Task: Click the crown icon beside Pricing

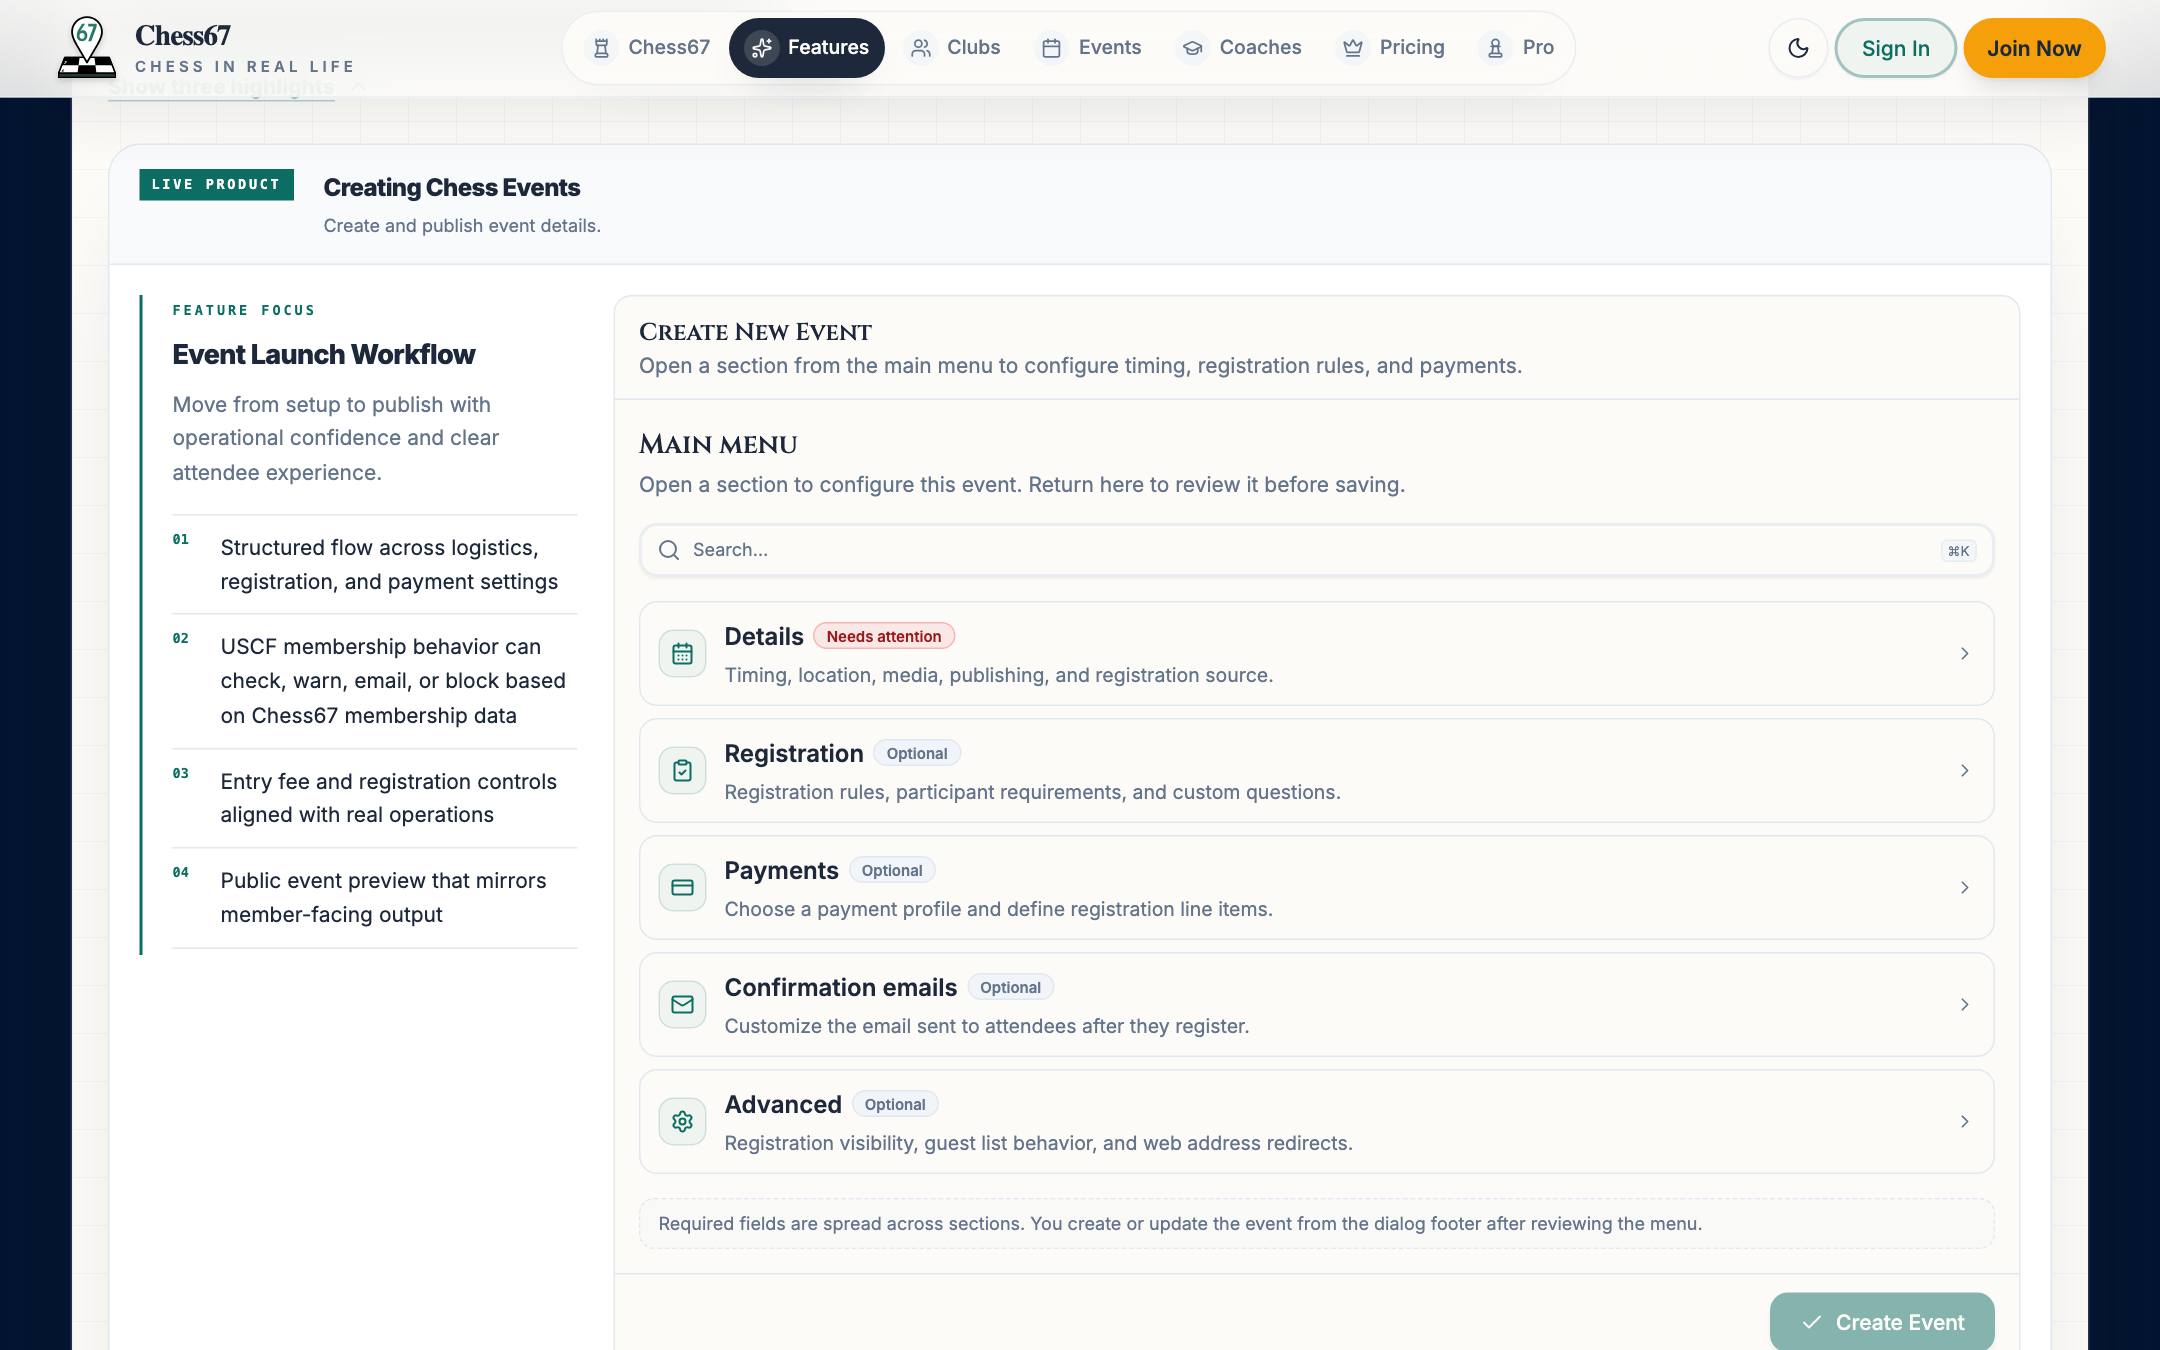Action: point(1353,48)
